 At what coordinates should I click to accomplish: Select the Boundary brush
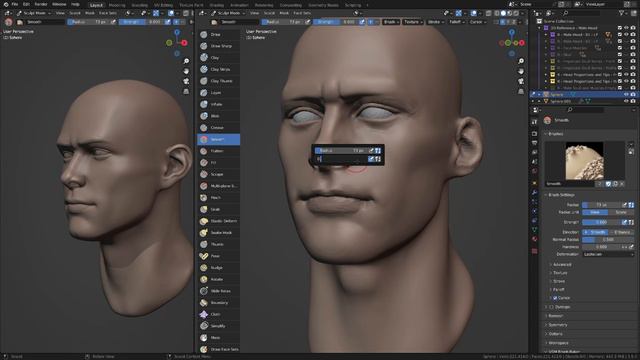click(x=218, y=303)
